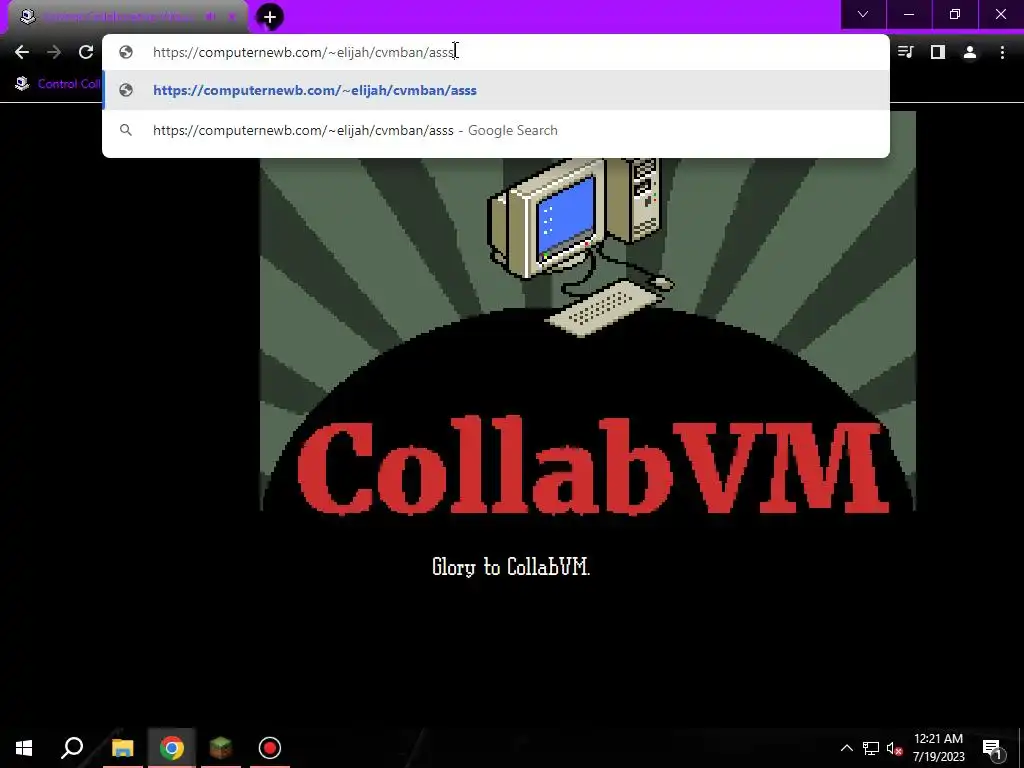Open File Explorer from taskbar
Screen dimensions: 1024x768
tap(122, 748)
